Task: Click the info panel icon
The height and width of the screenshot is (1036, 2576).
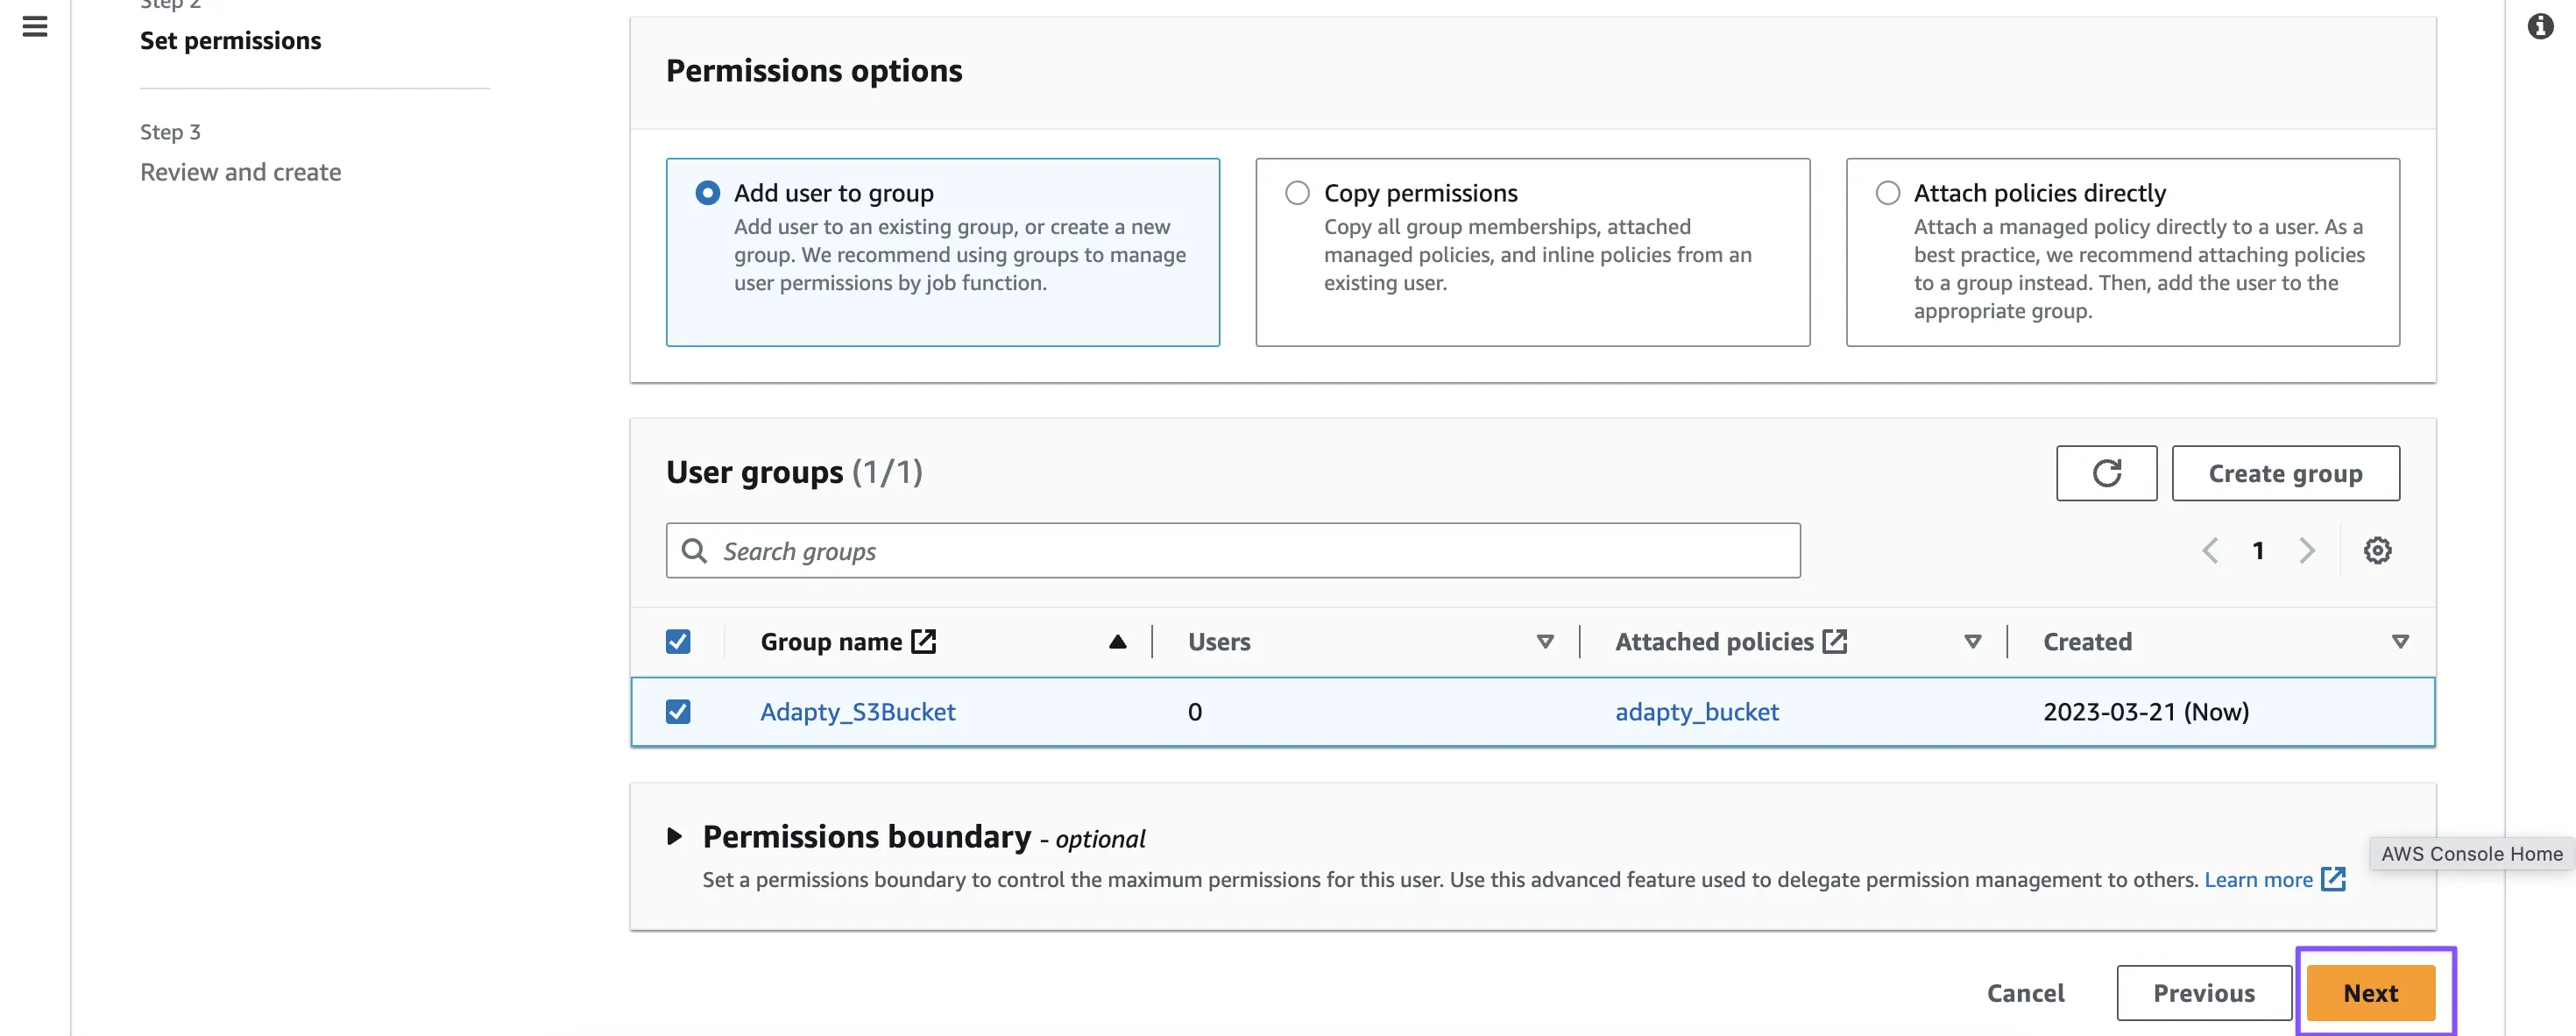Action: pyautogui.click(x=2540, y=26)
